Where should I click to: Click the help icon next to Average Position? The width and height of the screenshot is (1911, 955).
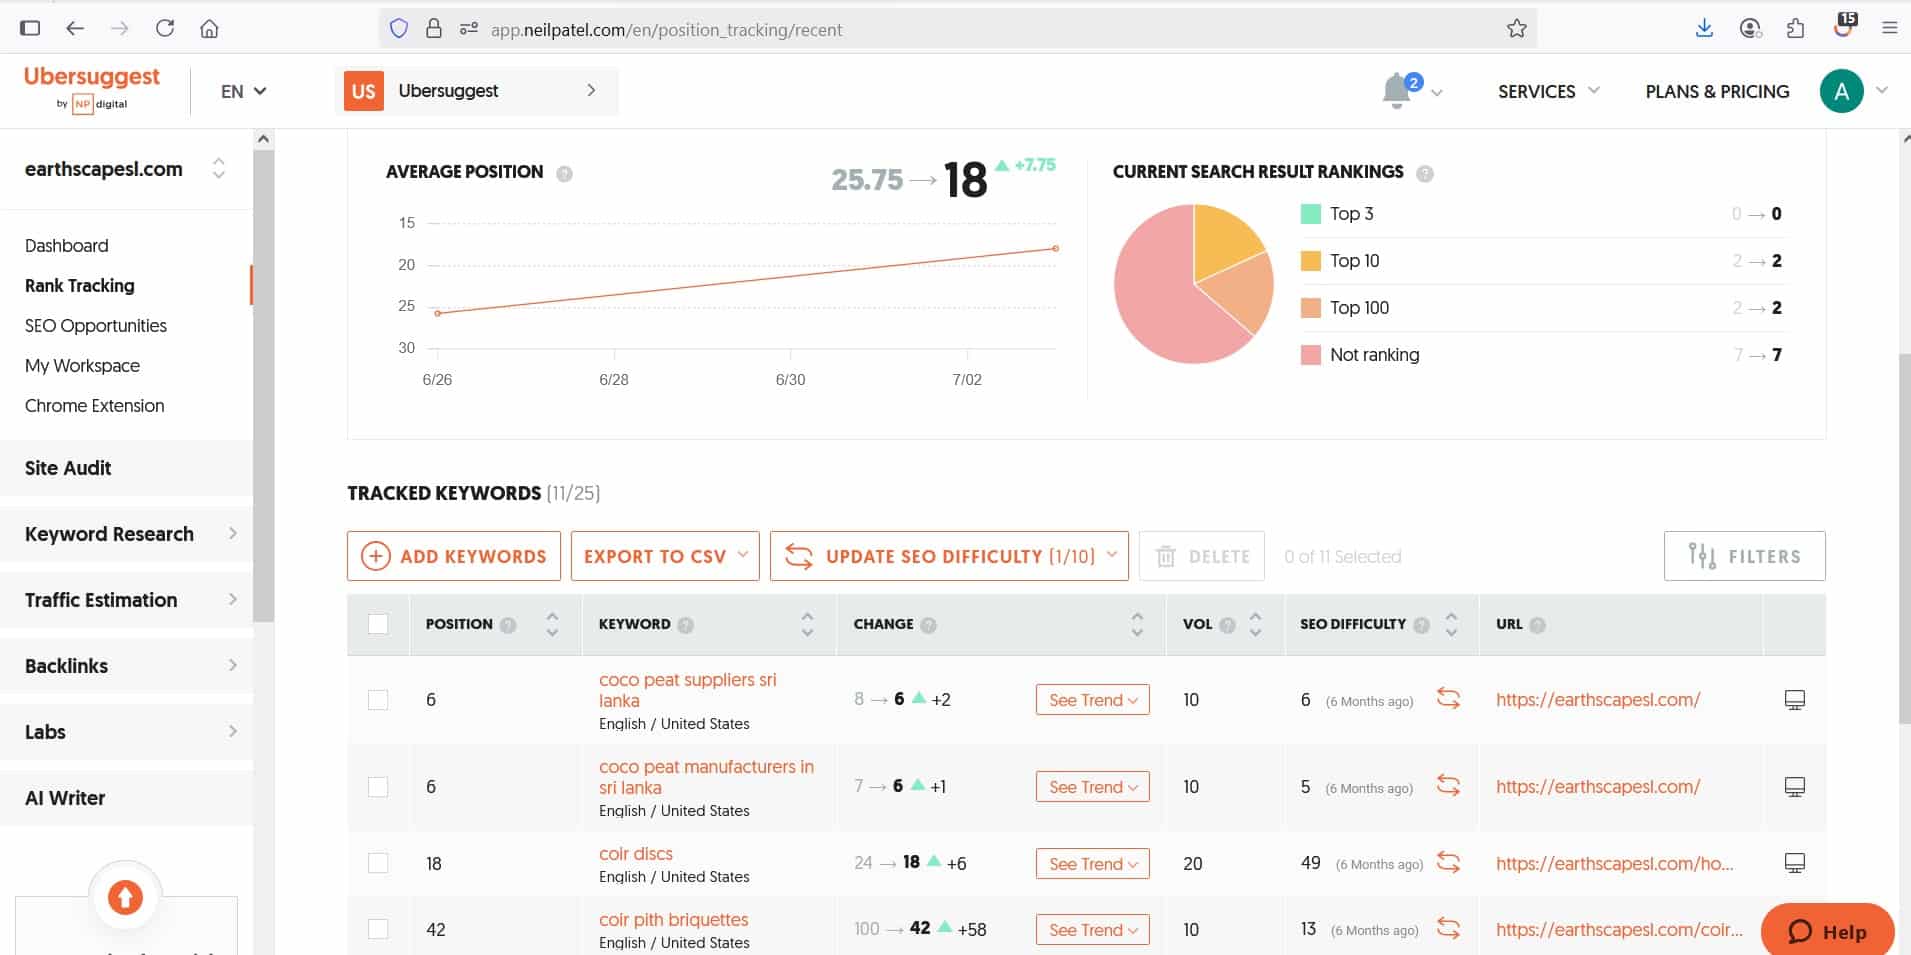click(564, 174)
